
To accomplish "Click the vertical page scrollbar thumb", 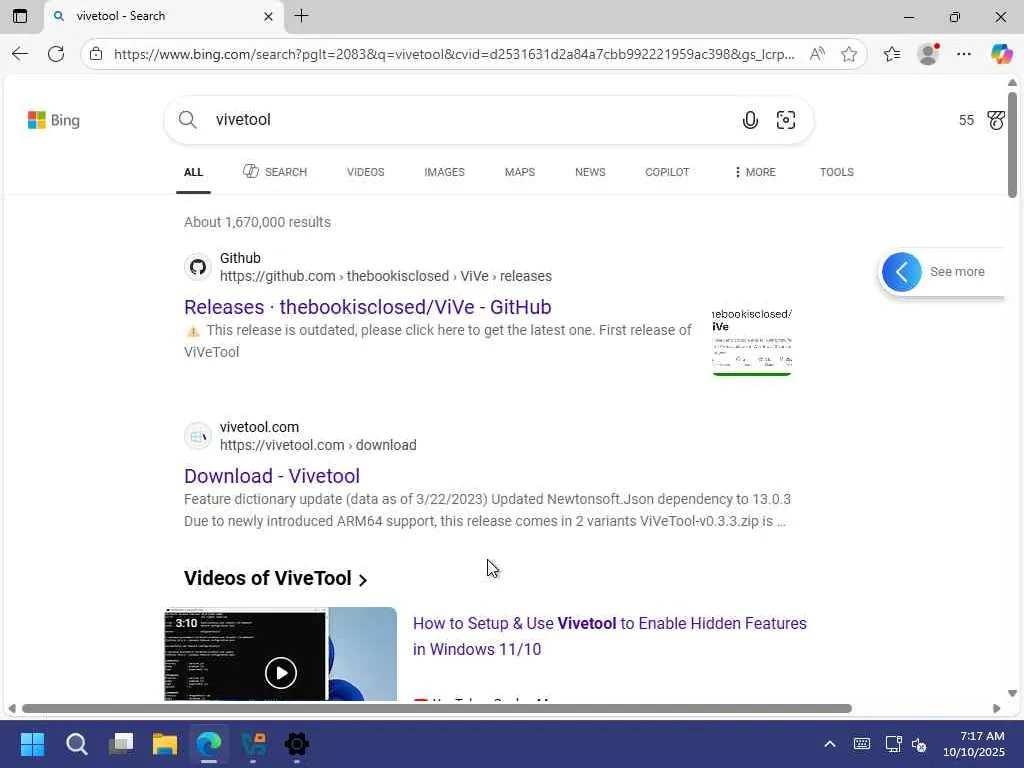I will 1012,145.
